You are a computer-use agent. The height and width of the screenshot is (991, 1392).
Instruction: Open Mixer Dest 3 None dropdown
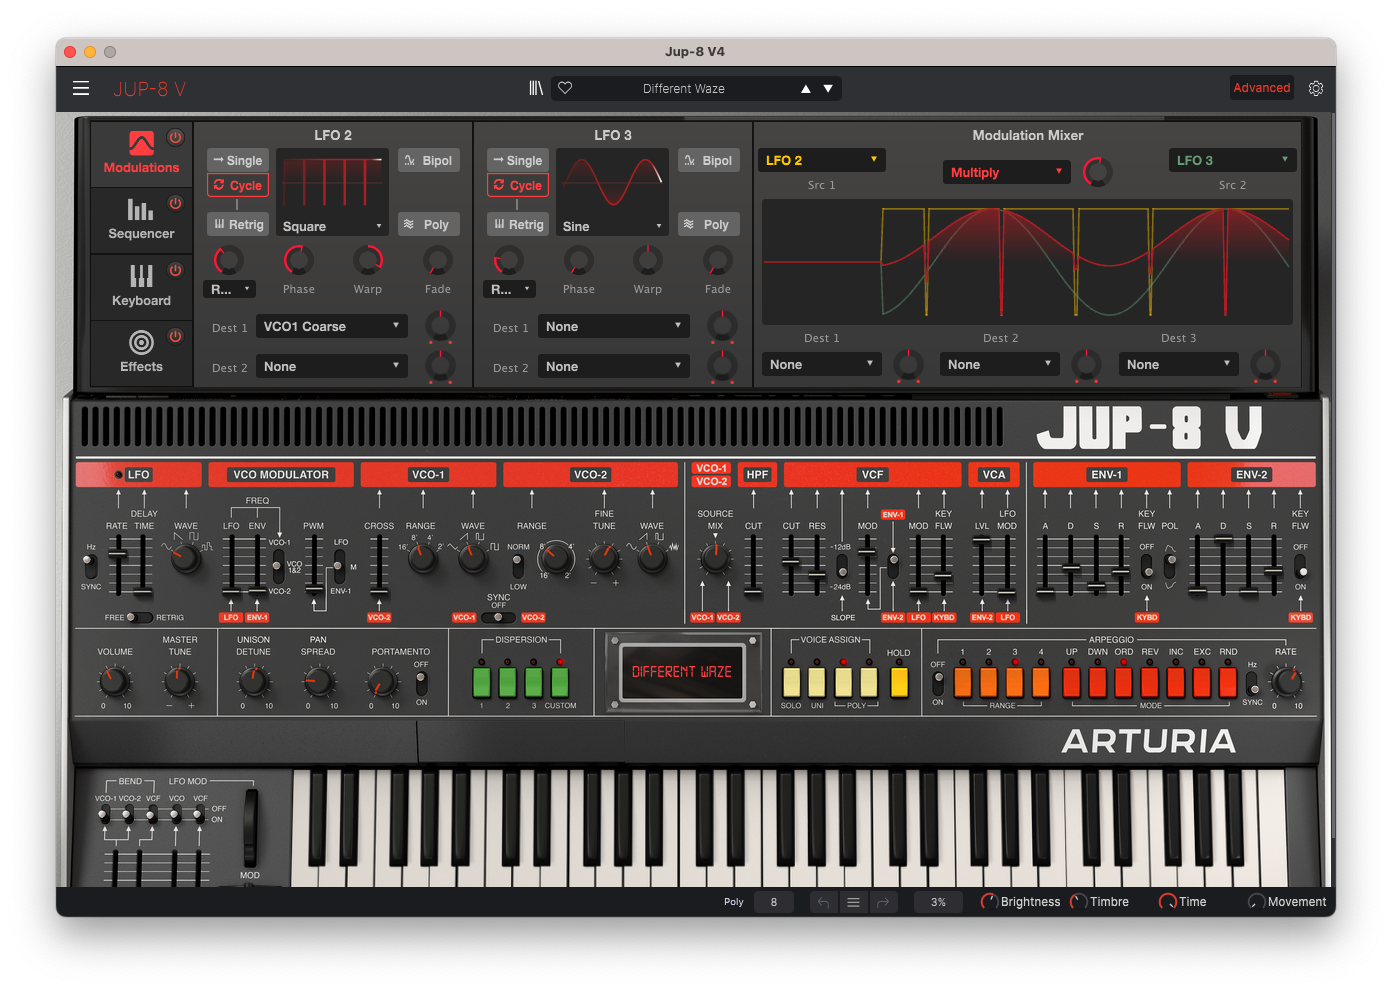(x=1178, y=364)
